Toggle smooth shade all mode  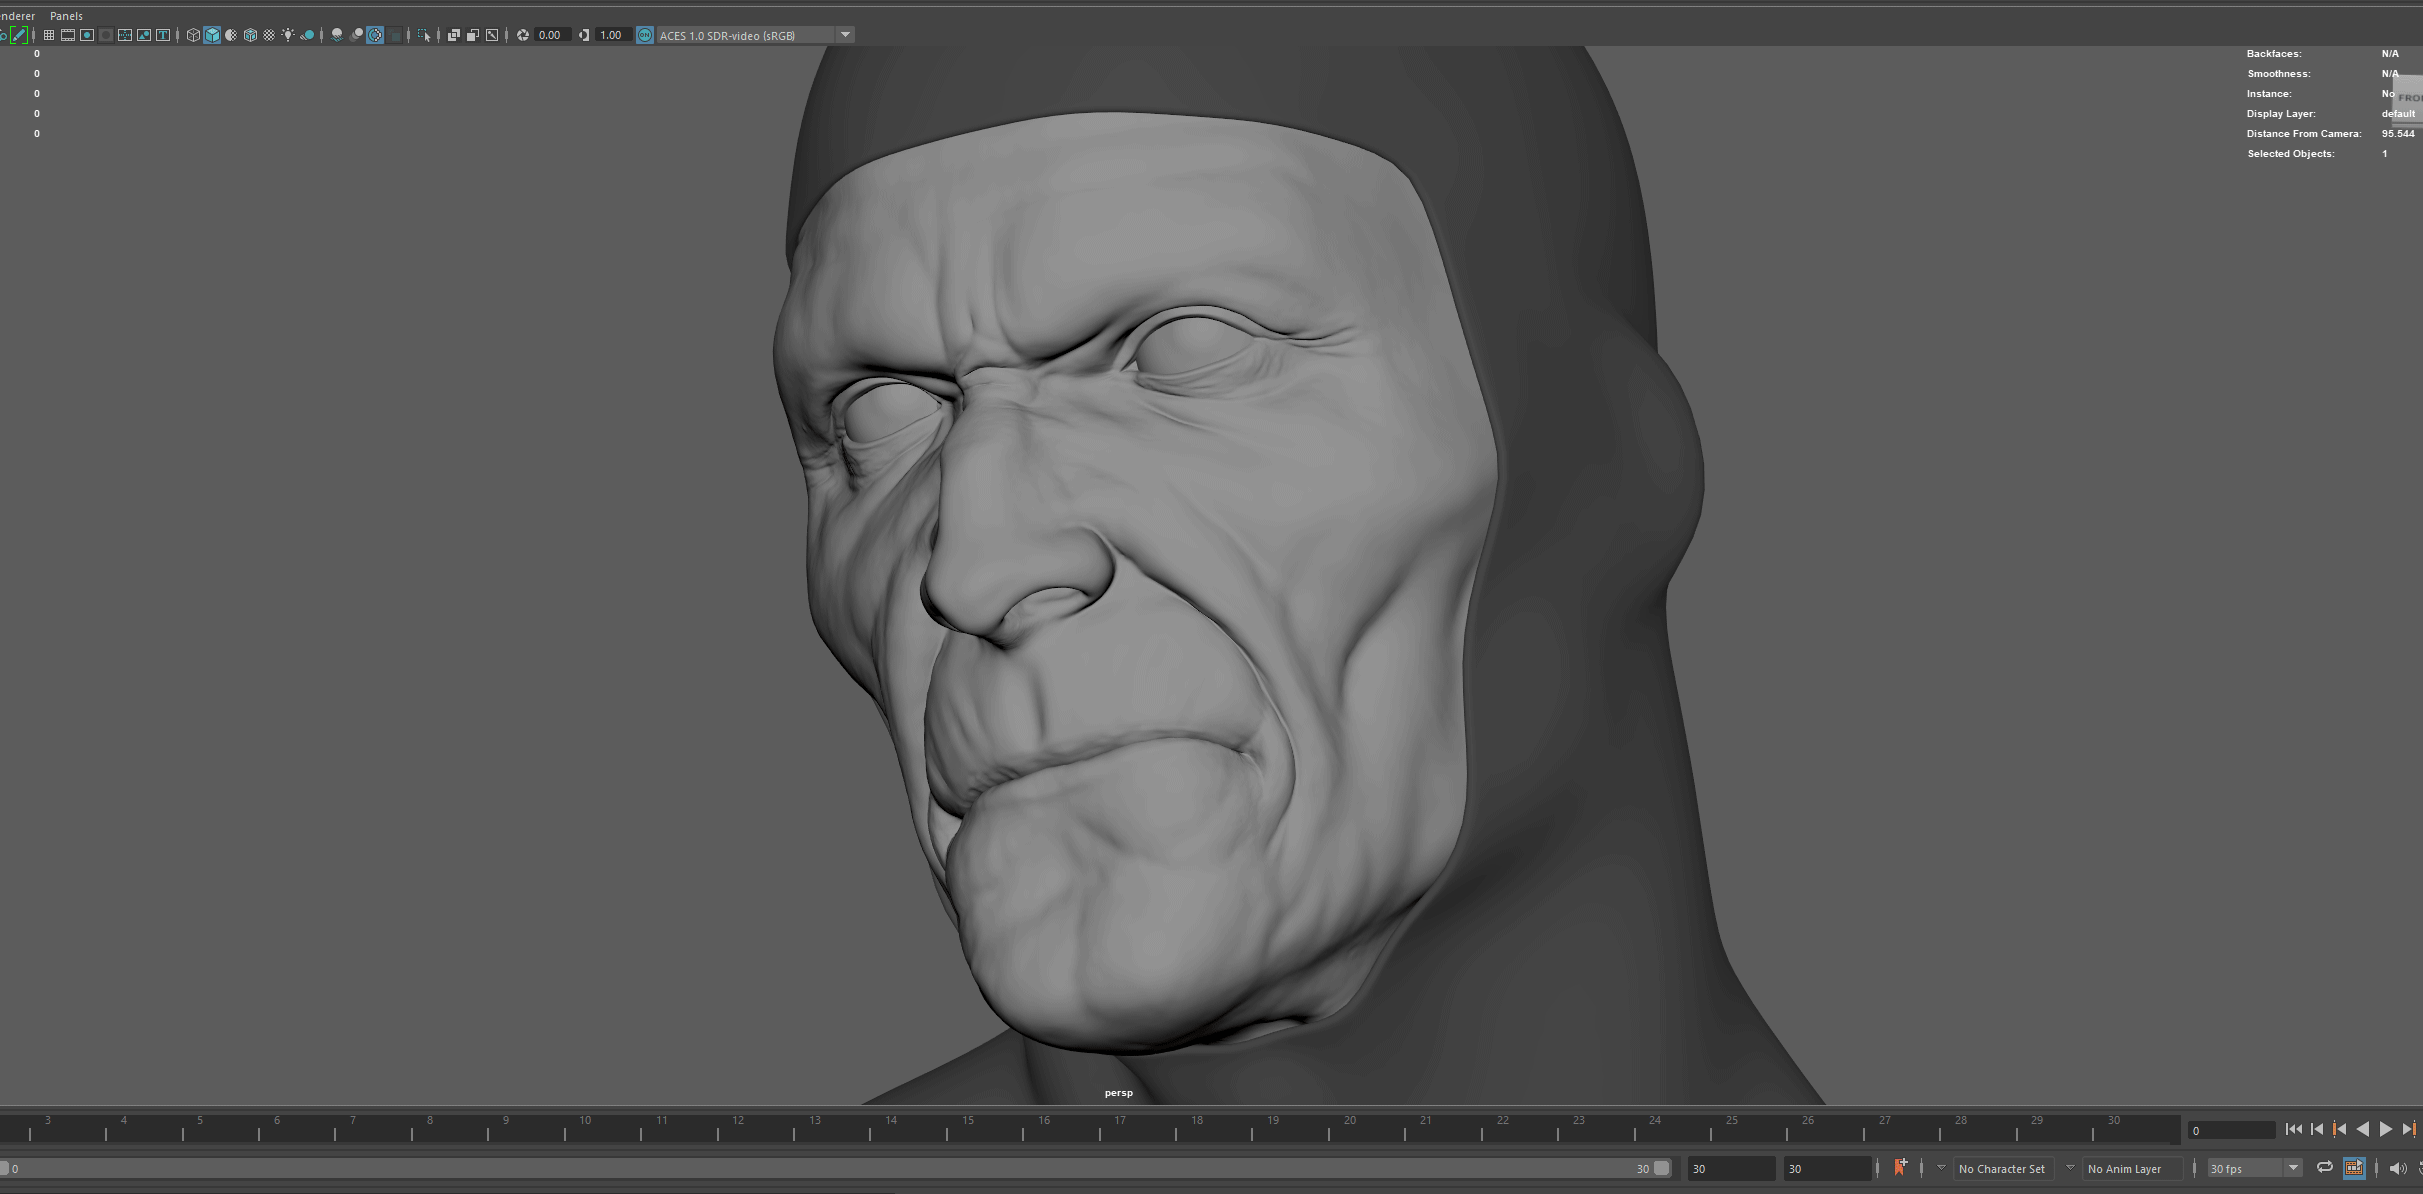pyautogui.click(x=212, y=35)
